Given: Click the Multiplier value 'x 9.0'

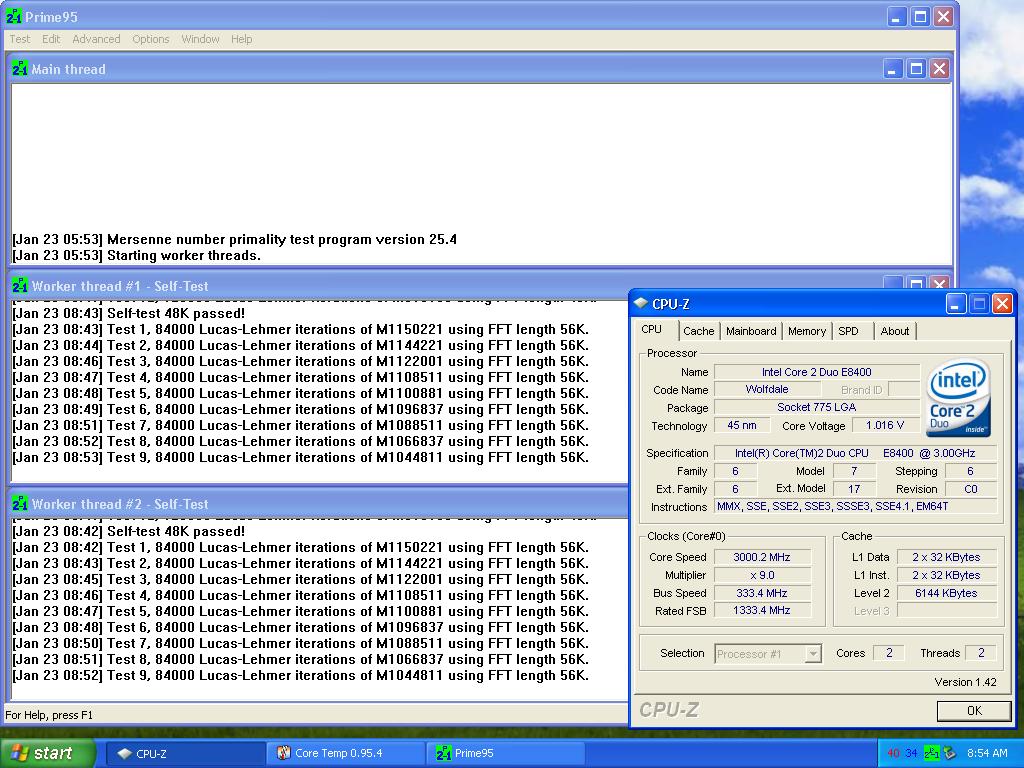Looking at the screenshot, I should tap(761, 575).
